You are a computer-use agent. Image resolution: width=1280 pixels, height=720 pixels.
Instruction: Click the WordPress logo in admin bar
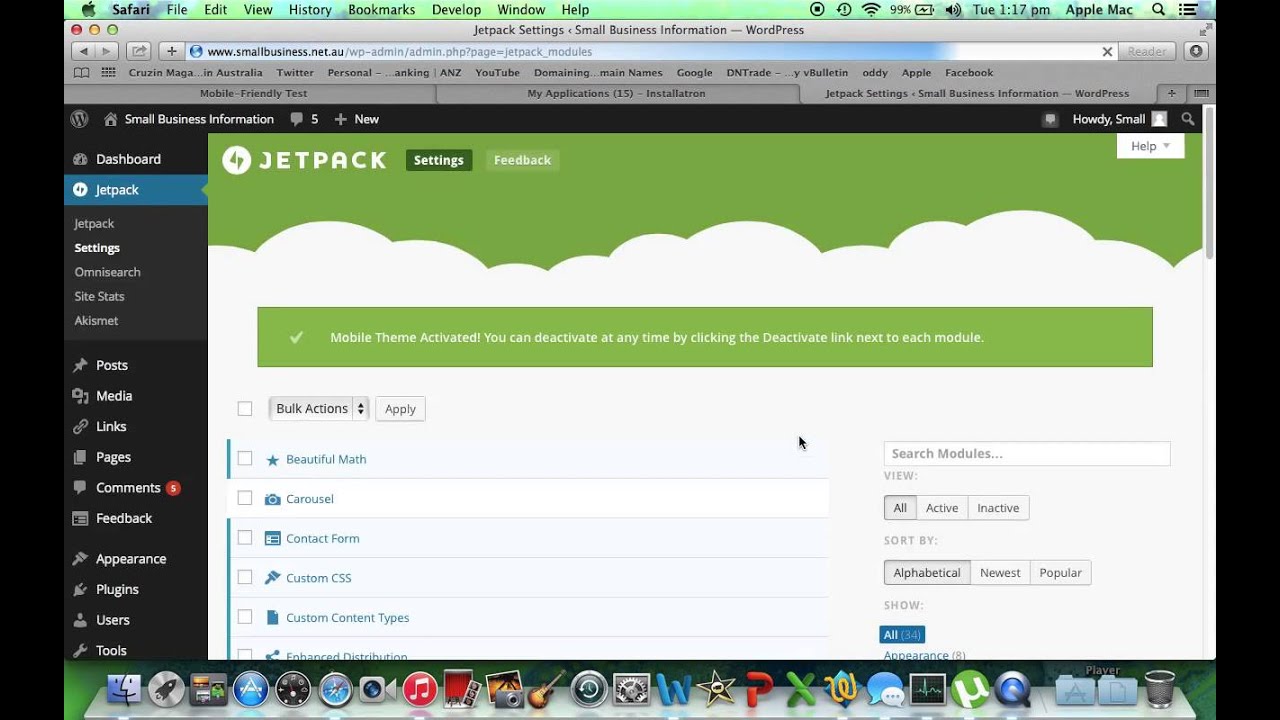pos(79,119)
